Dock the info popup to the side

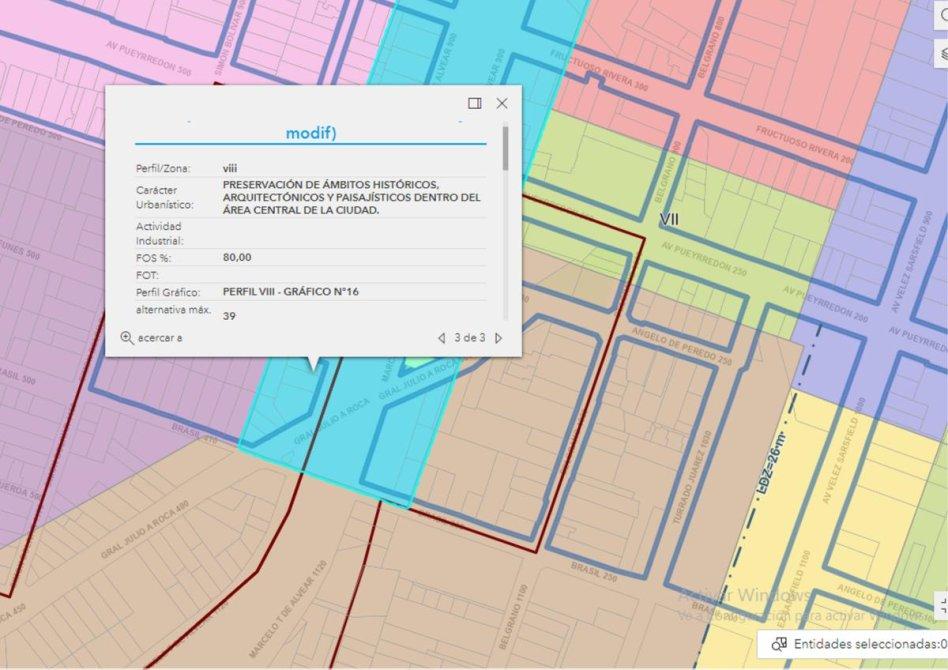pos(475,103)
